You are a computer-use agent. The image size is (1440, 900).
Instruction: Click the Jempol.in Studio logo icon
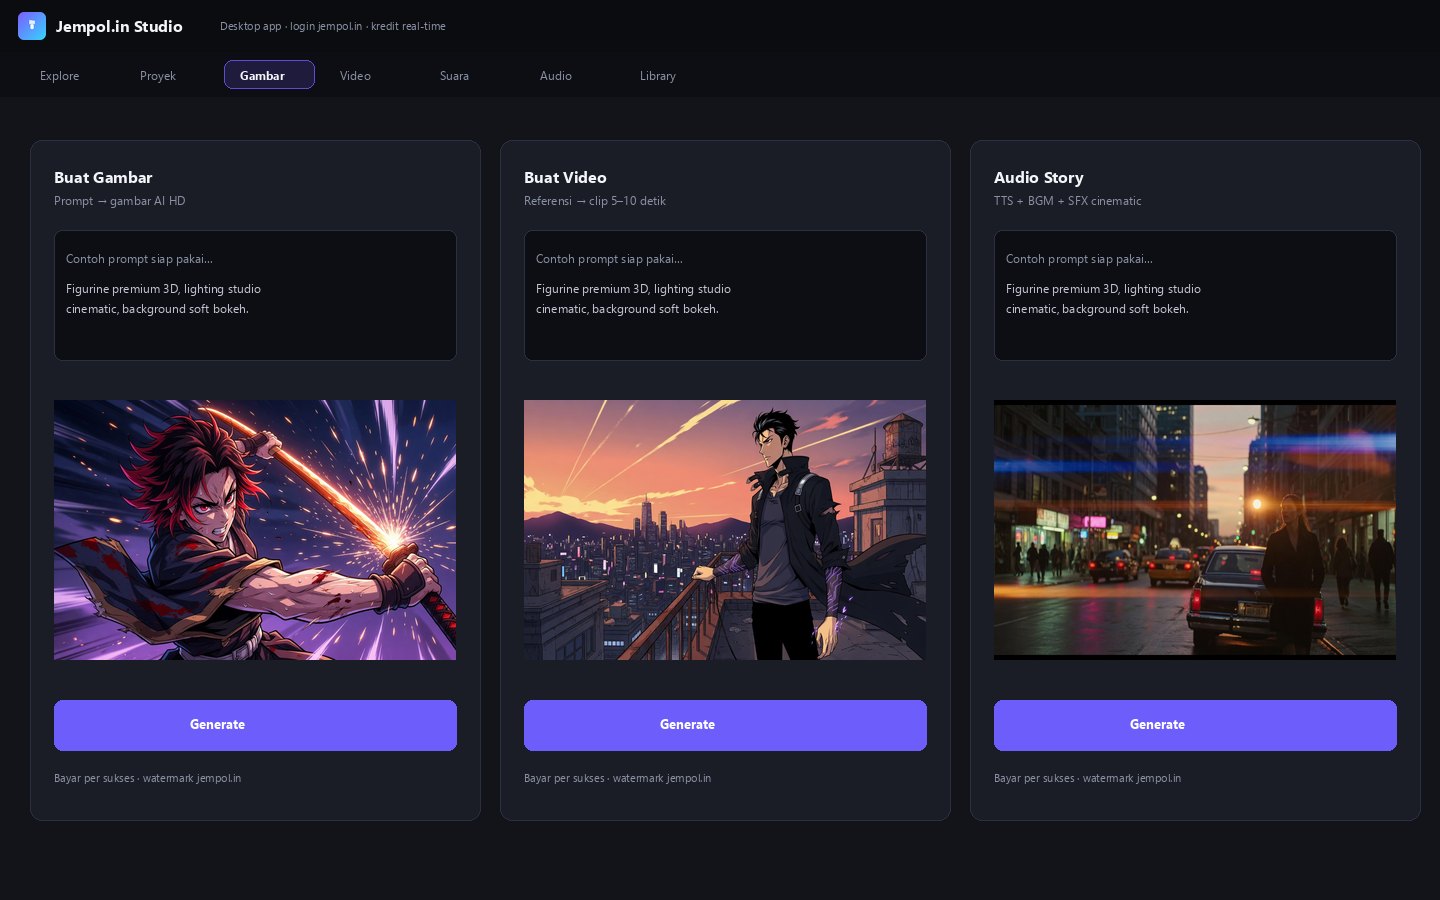coord(32,26)
